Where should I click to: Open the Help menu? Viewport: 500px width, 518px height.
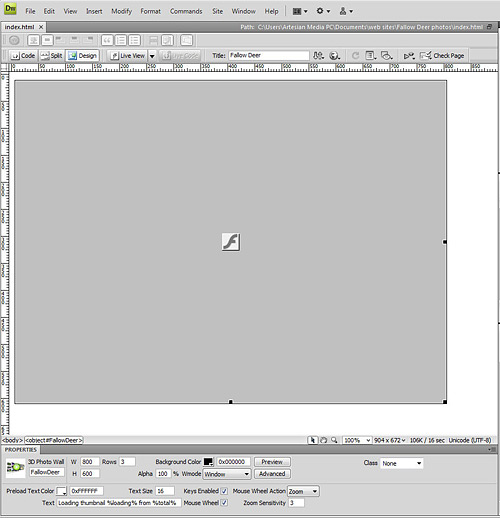coord(271,11)
